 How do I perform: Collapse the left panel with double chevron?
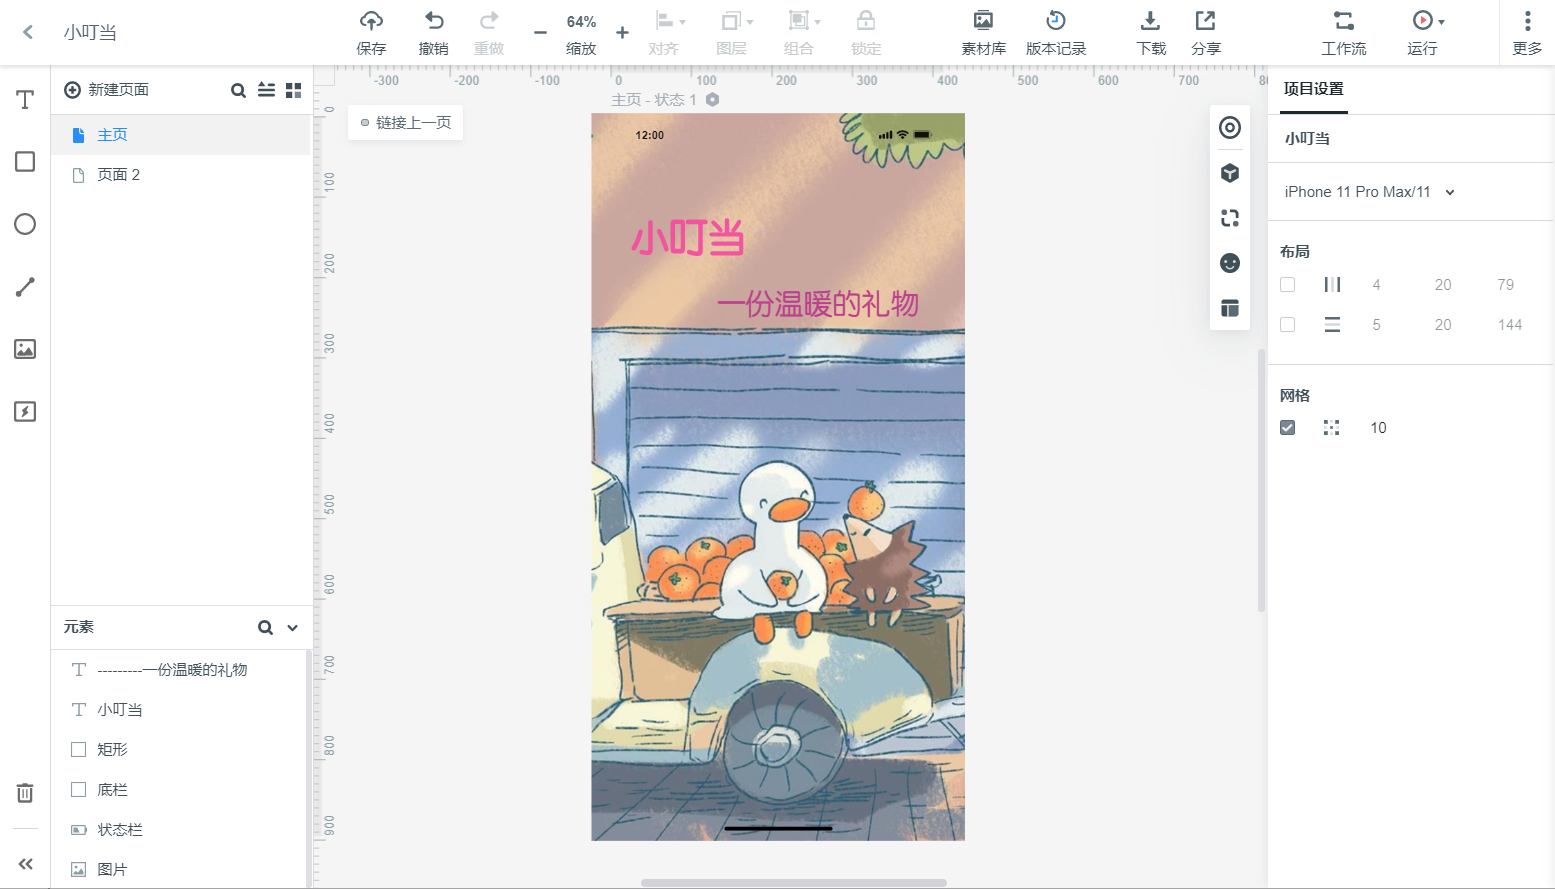(x=25, y=864)
